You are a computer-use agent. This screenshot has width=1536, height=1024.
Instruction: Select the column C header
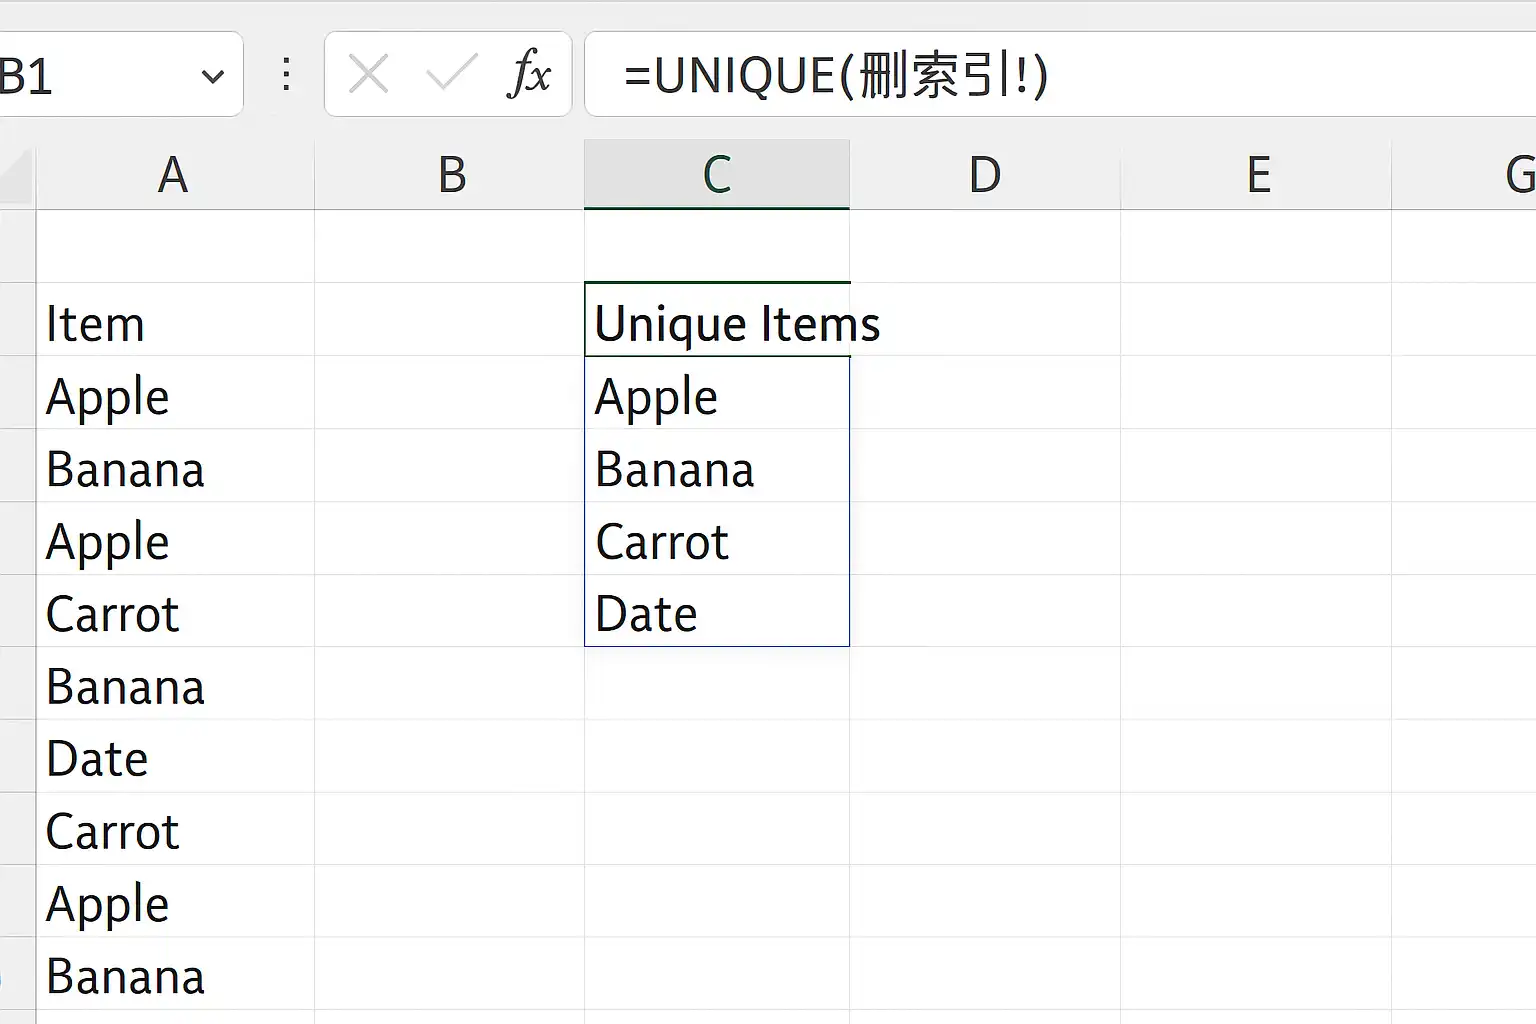click(717, 175)
